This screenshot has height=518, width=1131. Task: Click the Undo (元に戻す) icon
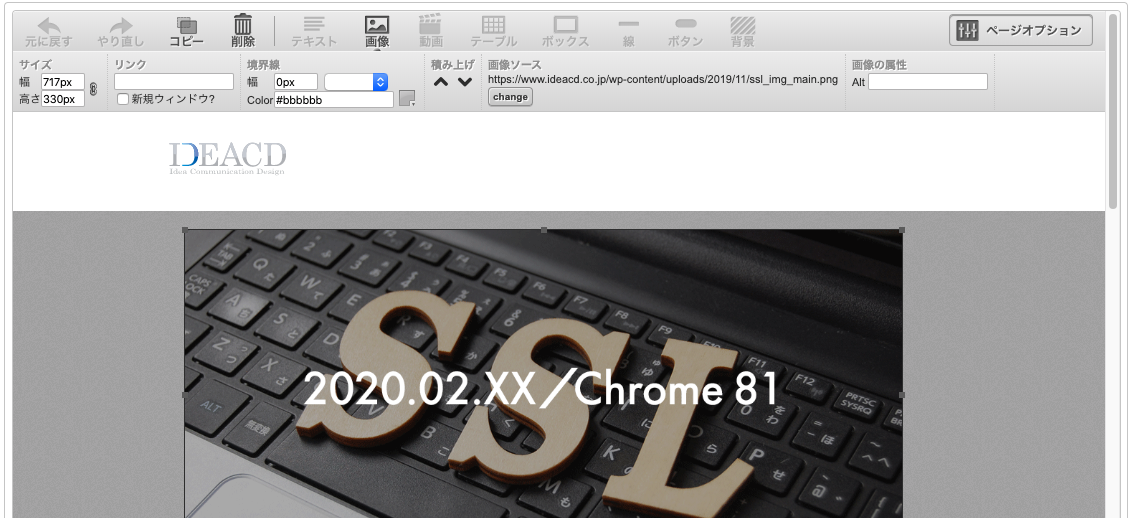(x=48, y=32)
